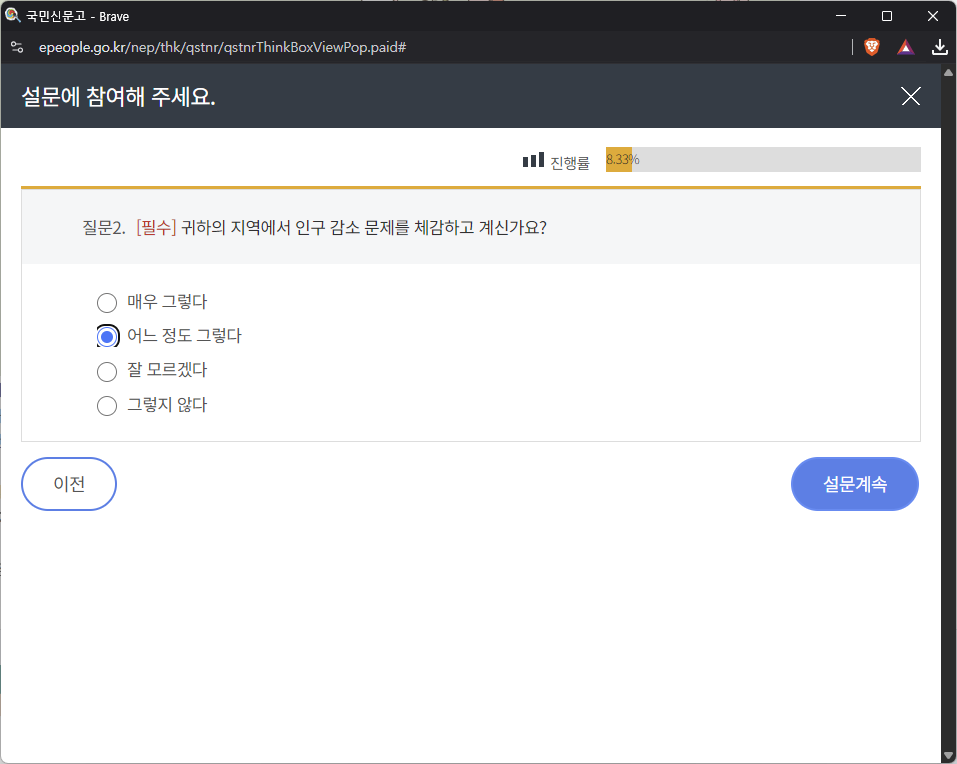Click the scrollbar down arrow
957x764 pixels.
pos(948,755)
